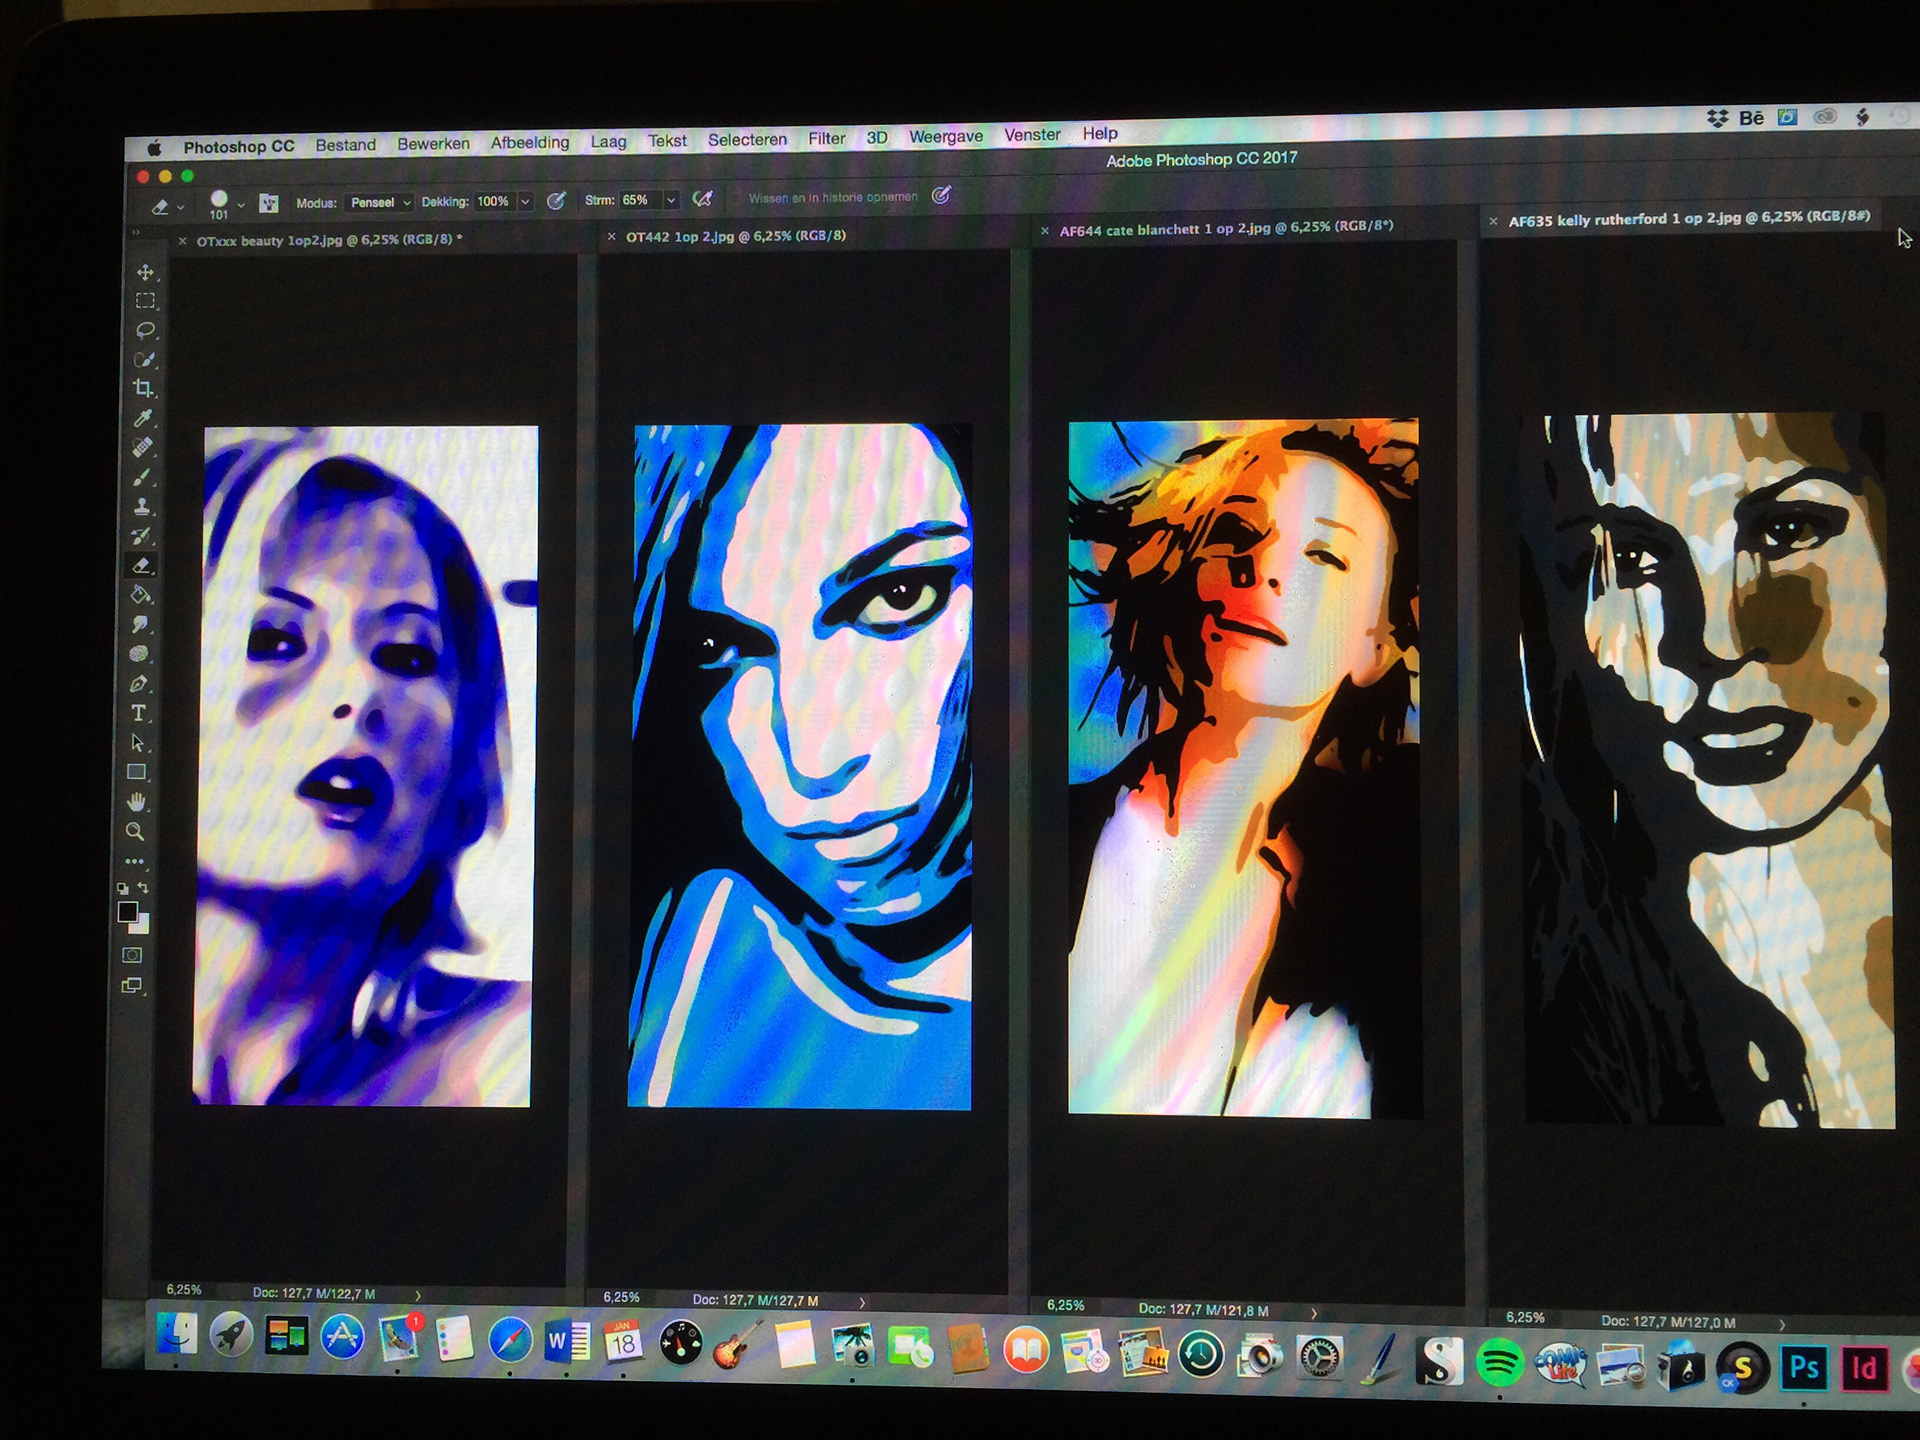Expand the Strm flow dropdown arrow
The height and width of the screenshot is (1440, 1920).
pos(671,200)
